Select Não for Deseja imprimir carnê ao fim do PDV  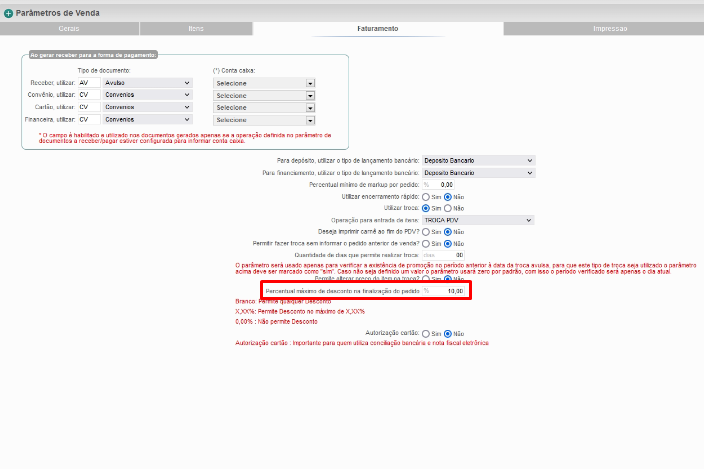point(448,232)
